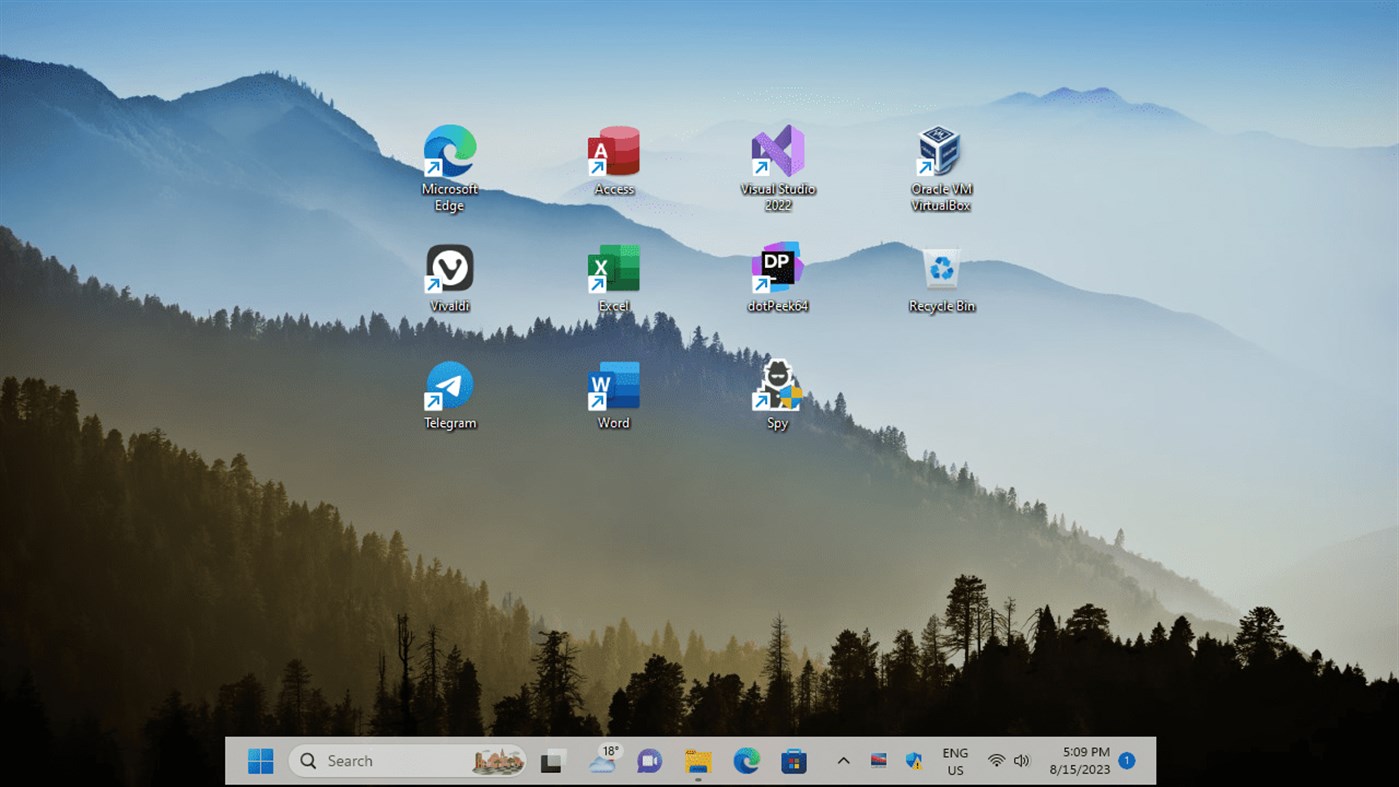The width and height of the screenshot is (1399, 787).
Task: Open Widgets via the weather icon
Action: pos(600,761)
